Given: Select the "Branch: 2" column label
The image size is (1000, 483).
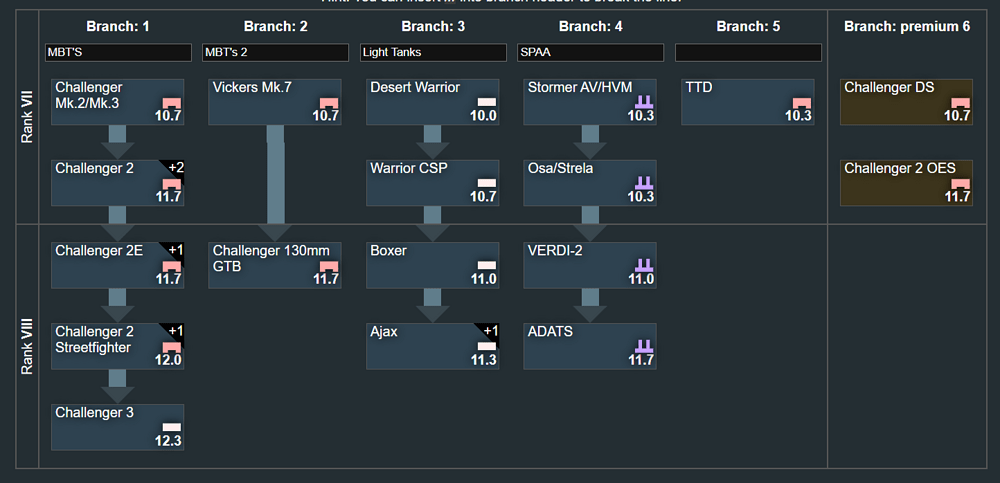Looking at the screenshot, I should click(276, 27).
